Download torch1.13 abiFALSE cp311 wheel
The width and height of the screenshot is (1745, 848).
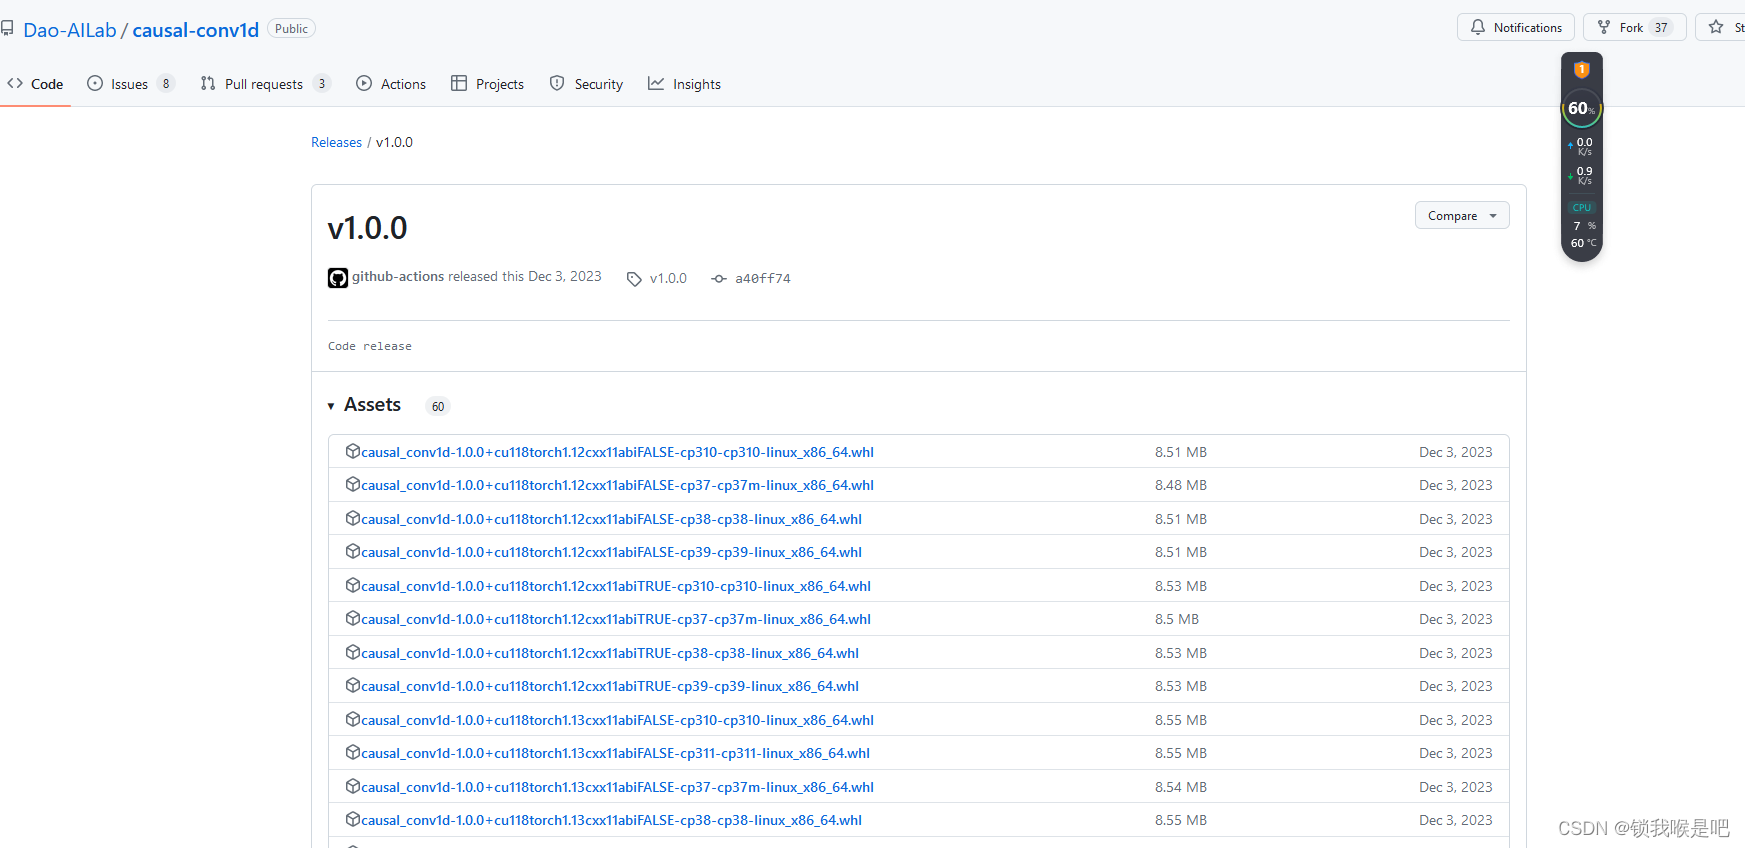pos(615,753)
